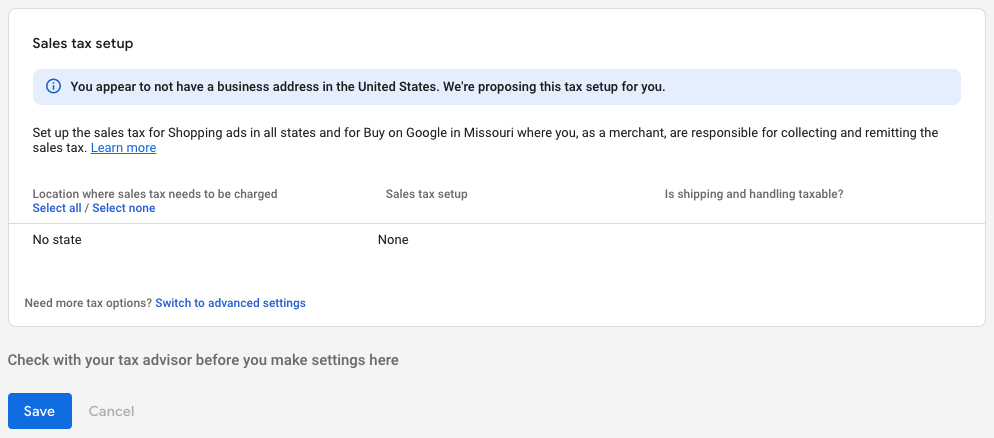Click the info icon in the blue banner

tap(54, 87)
